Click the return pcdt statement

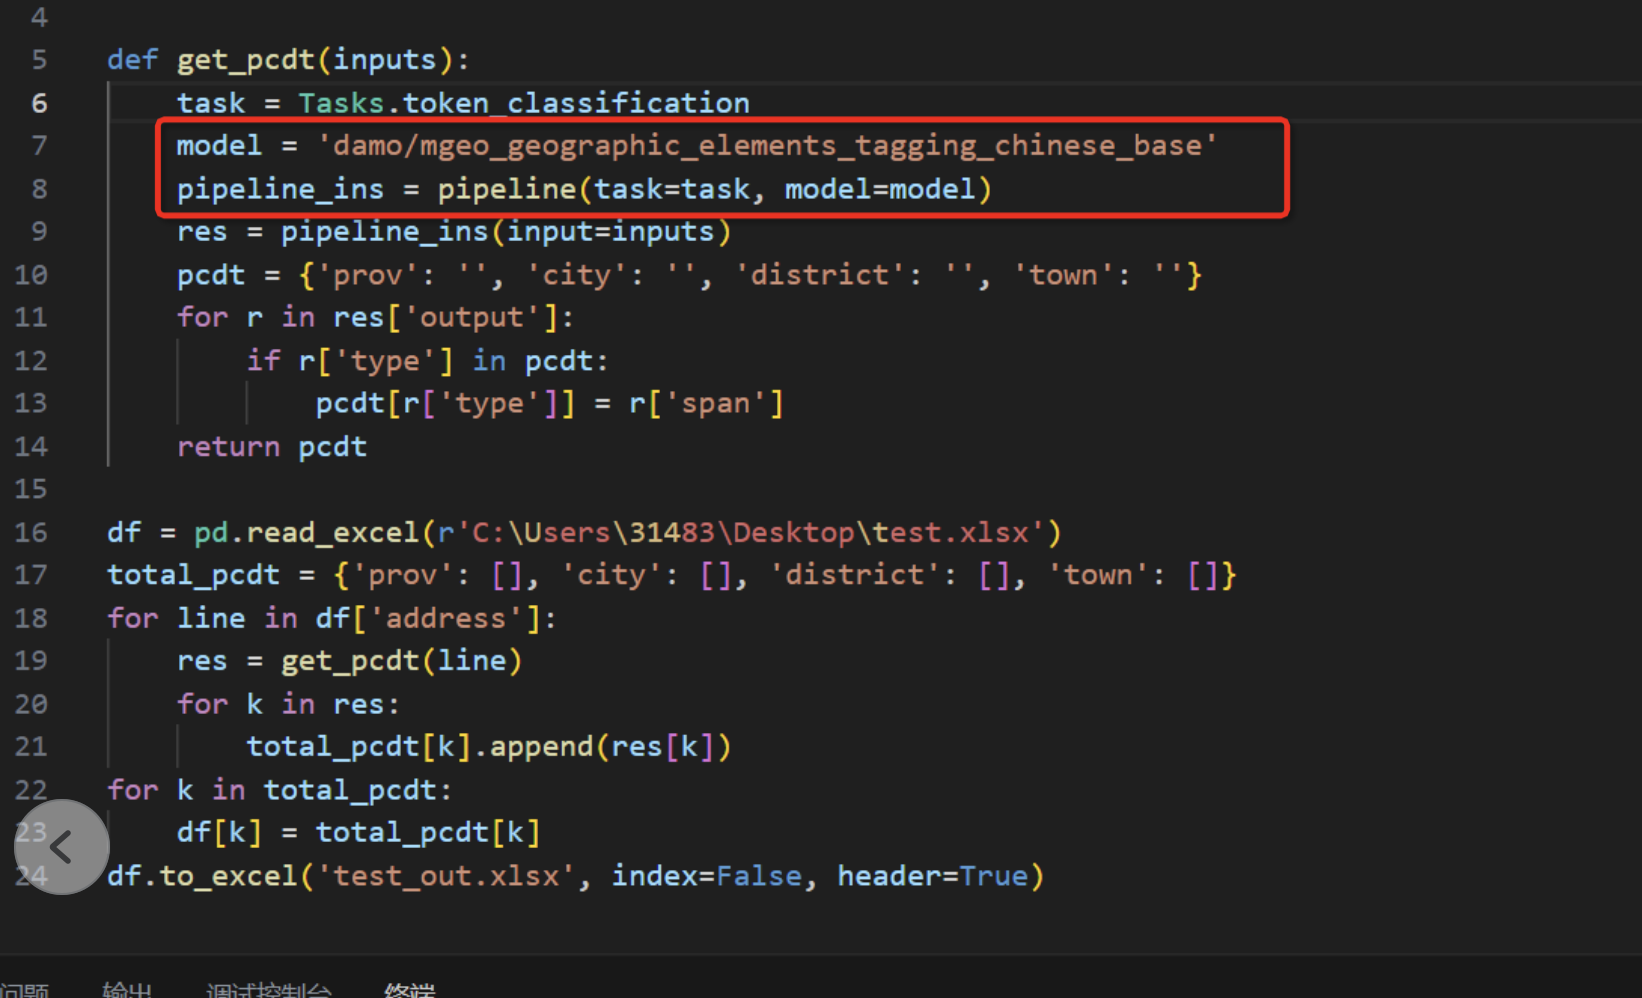coord(272,447)
